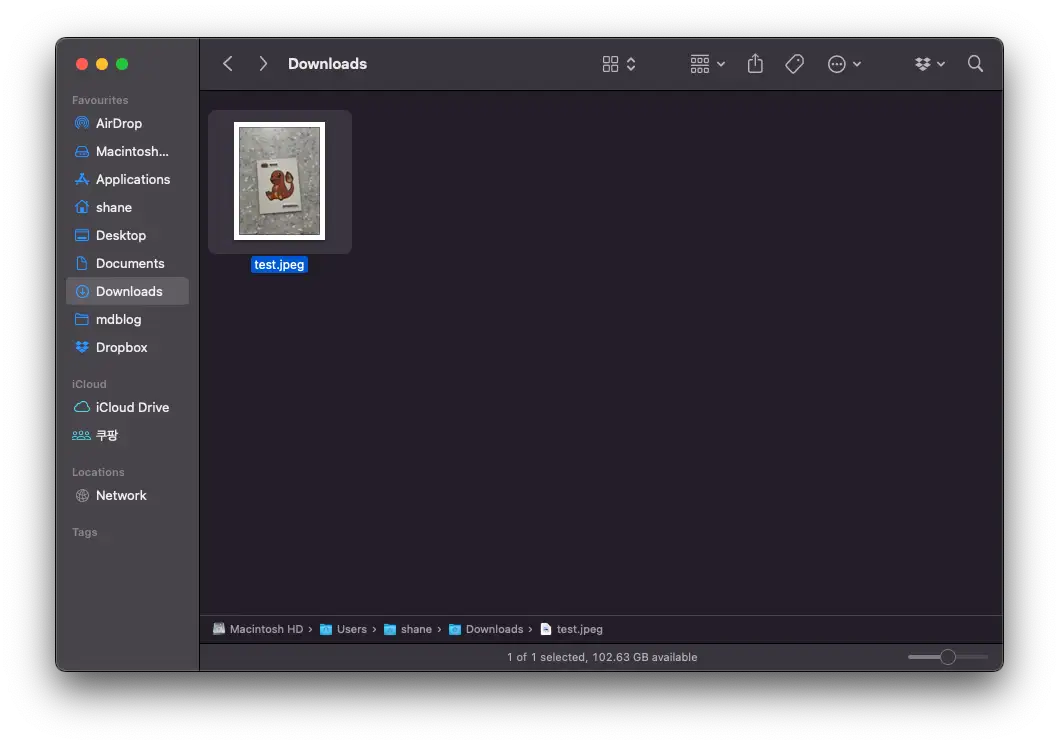Open iCloud Drive in sidebar
Screen dimensions: 1059x745
coord(127,407)
